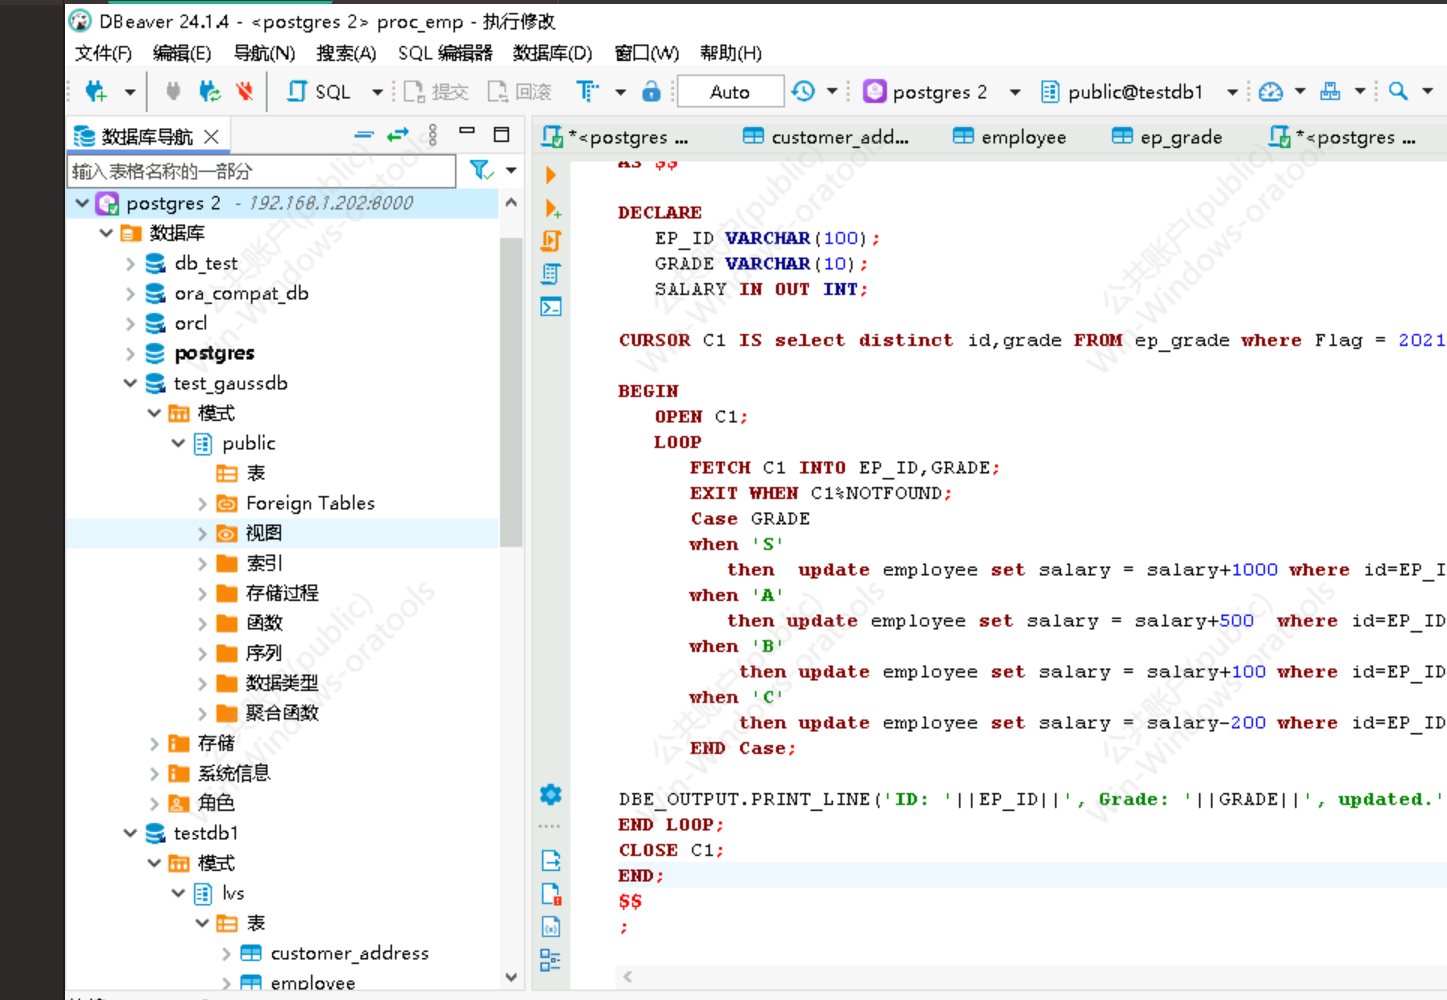Toggle the Auto commit mode box
Image resolution: width=1447 pixels, height=1000 pixels.
pos(730,92)
